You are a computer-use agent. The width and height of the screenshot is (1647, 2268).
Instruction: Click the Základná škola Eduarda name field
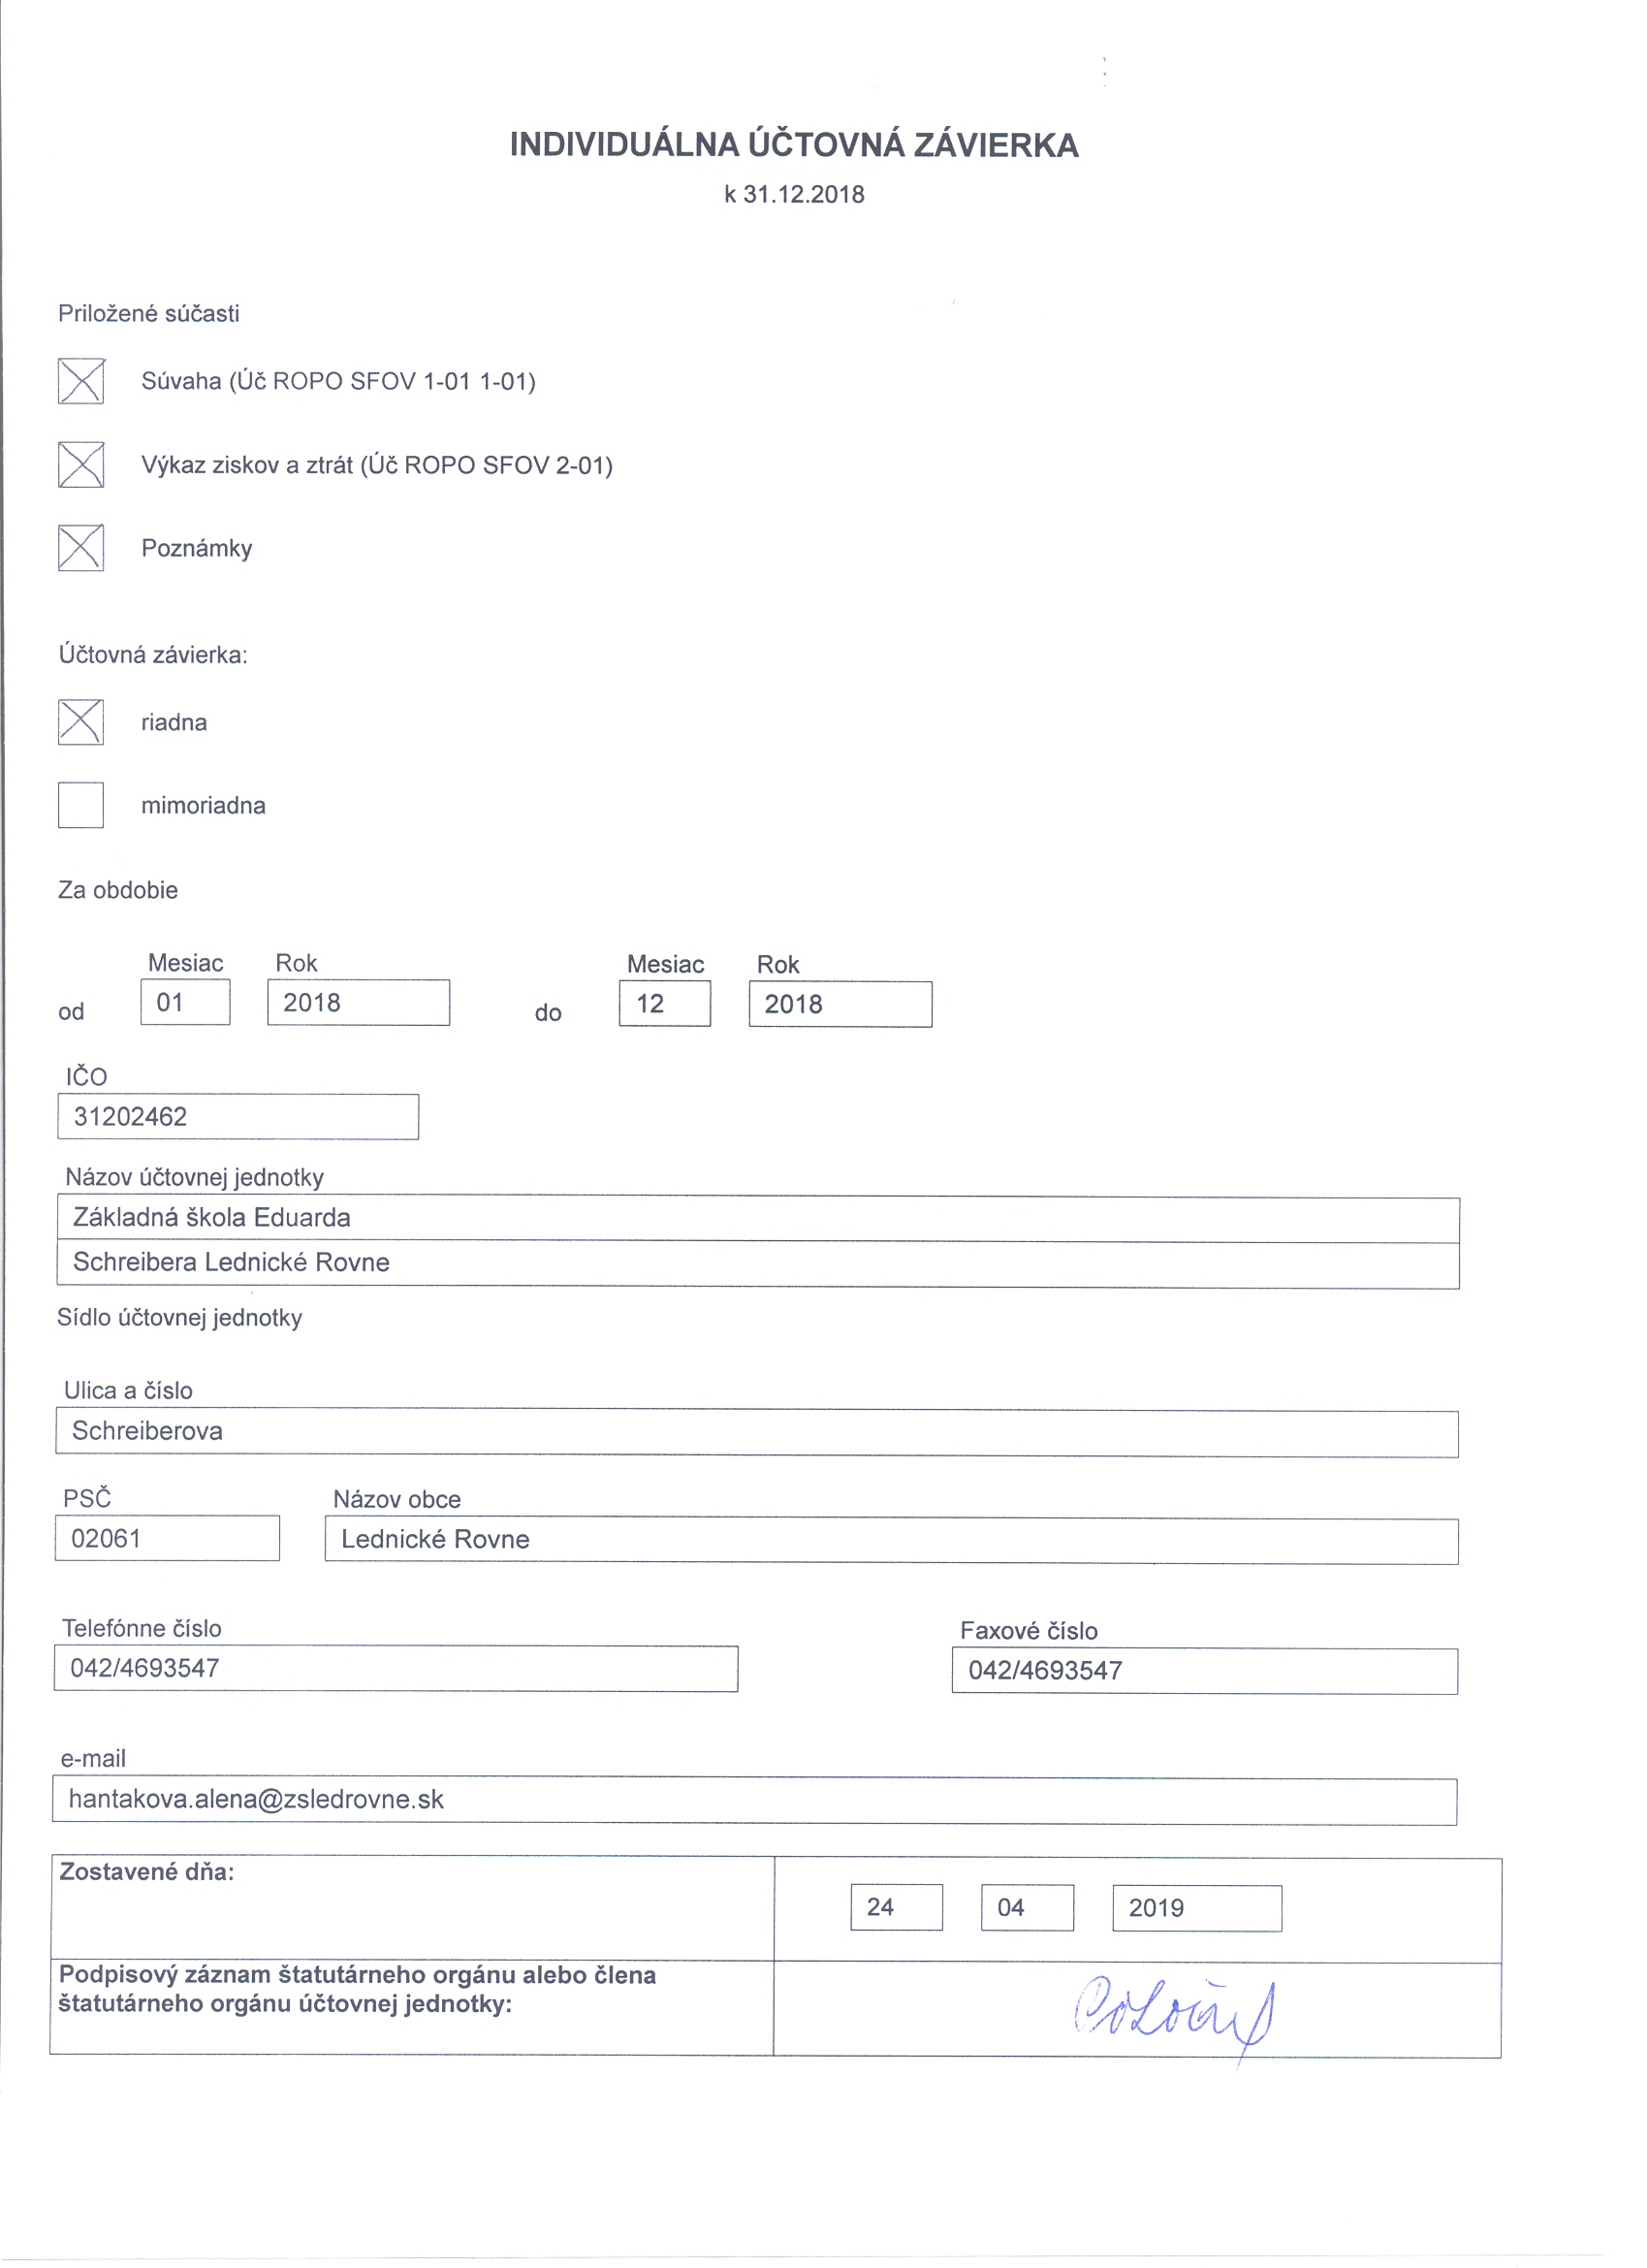(757, 1219)
